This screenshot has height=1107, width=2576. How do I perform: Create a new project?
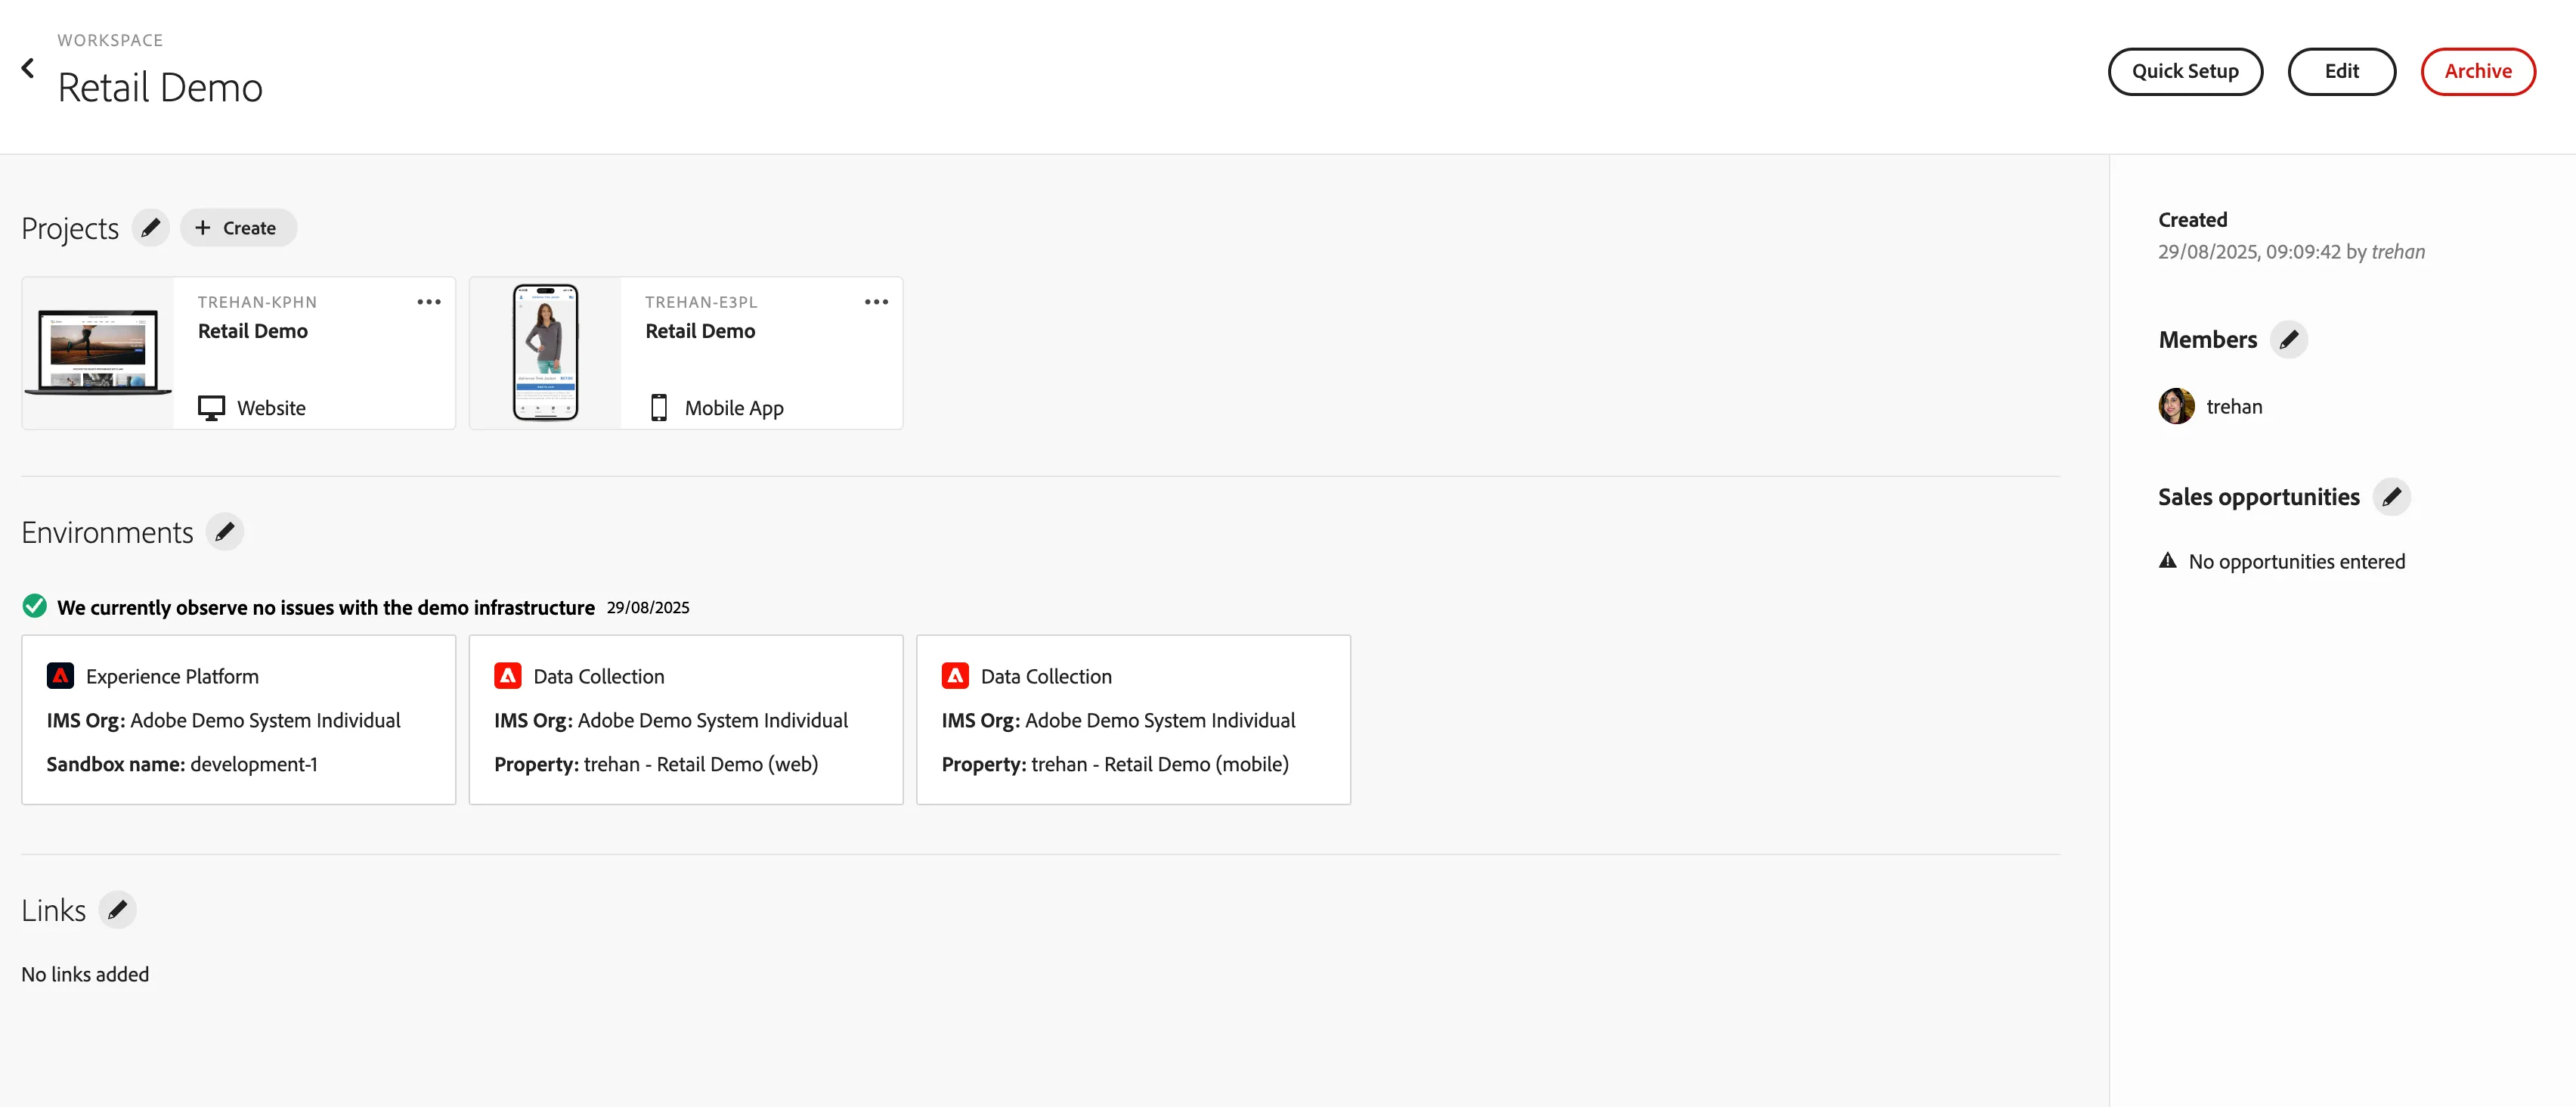(238, 228)
